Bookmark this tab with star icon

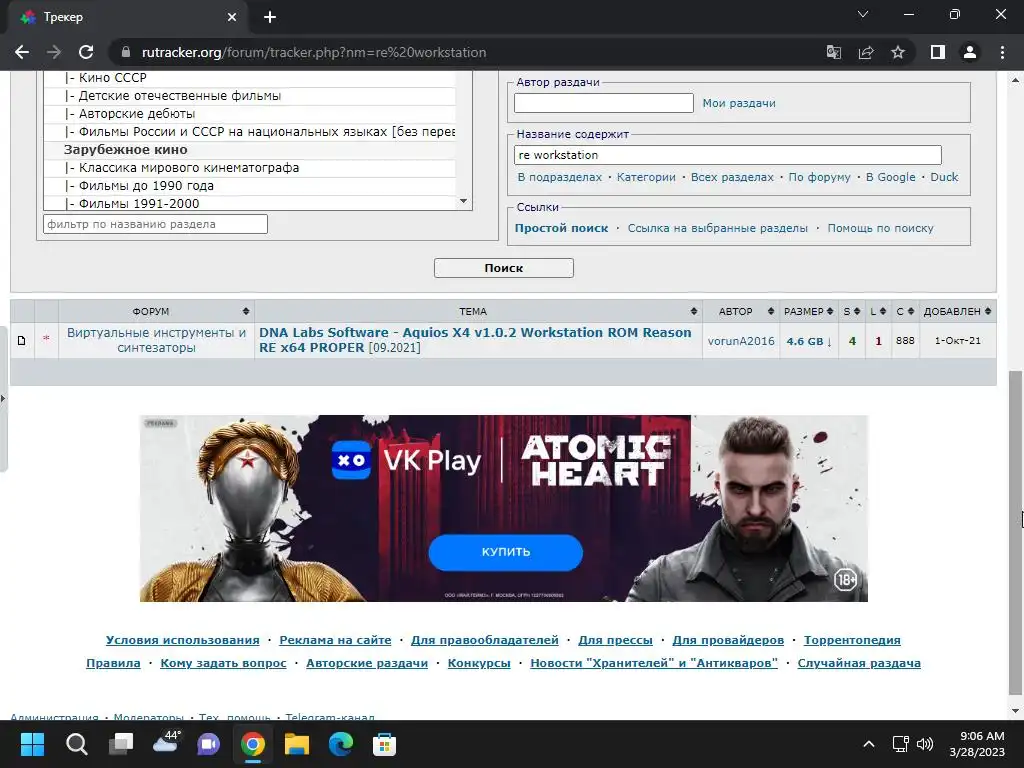point(898,52)
